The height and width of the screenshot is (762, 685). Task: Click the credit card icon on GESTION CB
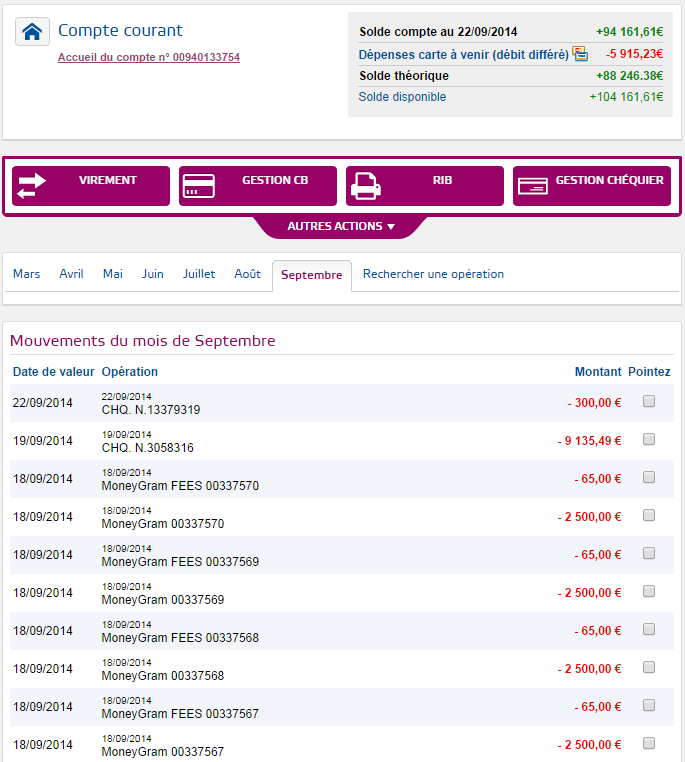point(199,186)
